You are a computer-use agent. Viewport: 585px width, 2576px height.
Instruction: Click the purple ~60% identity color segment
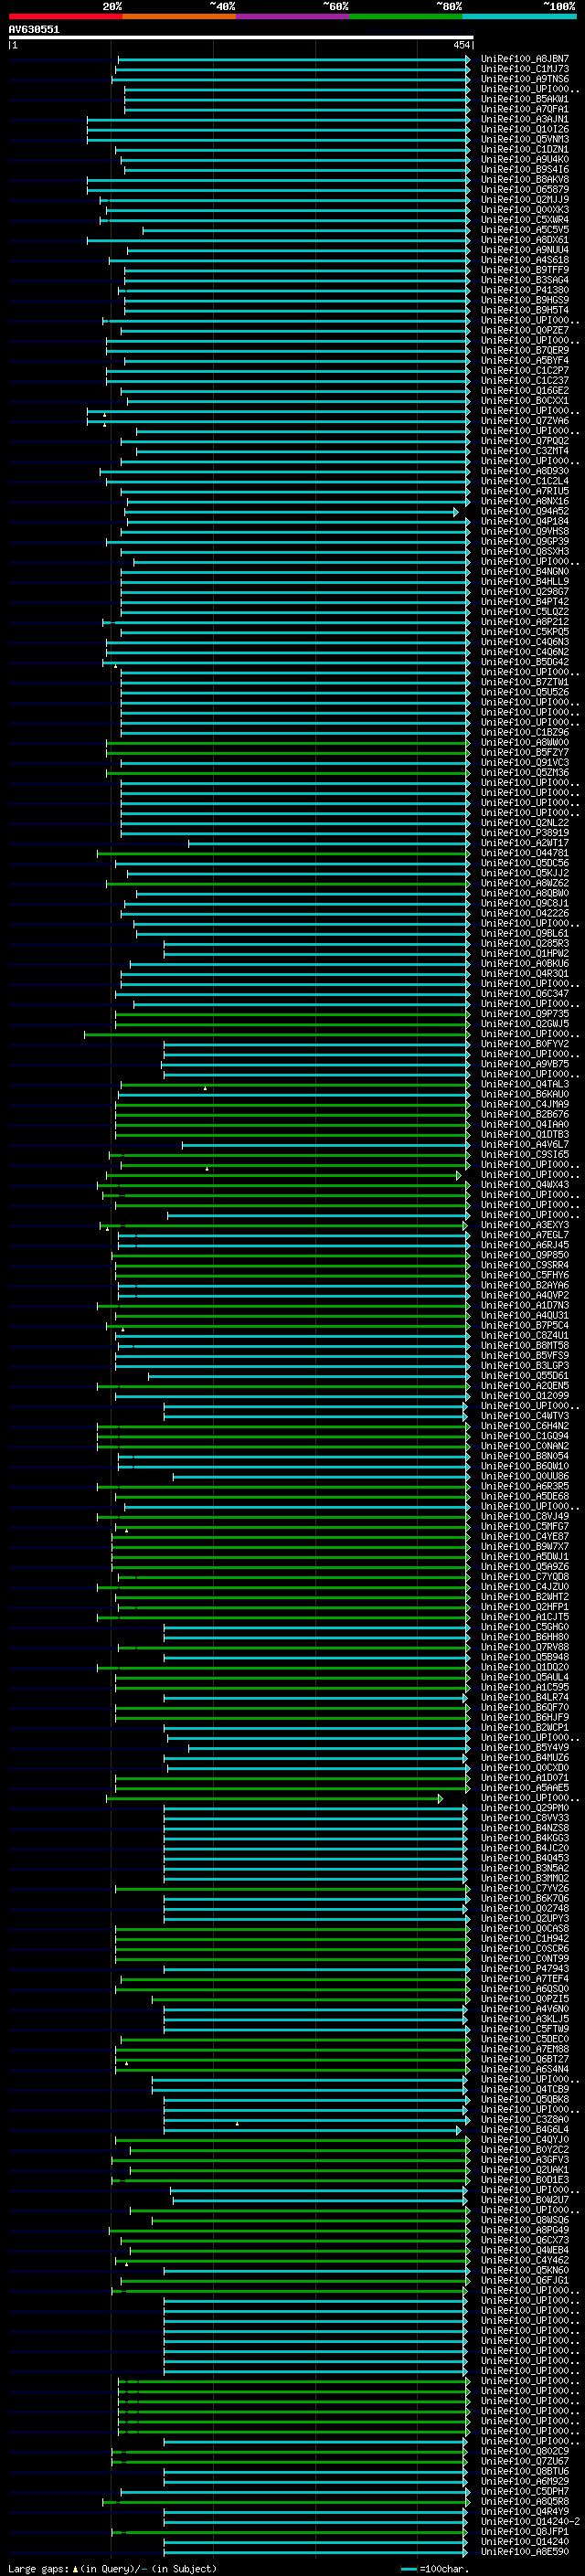(292, 16)
